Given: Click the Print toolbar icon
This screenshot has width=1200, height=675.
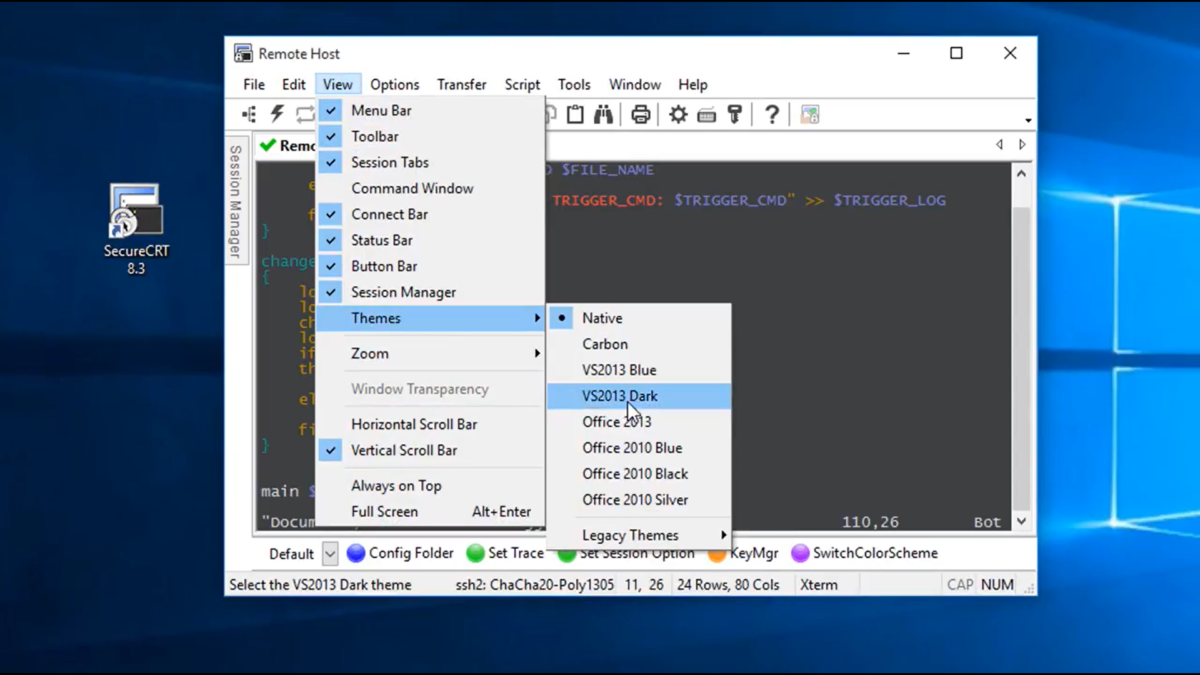Looking at the screenshot, I should point(641,115).
